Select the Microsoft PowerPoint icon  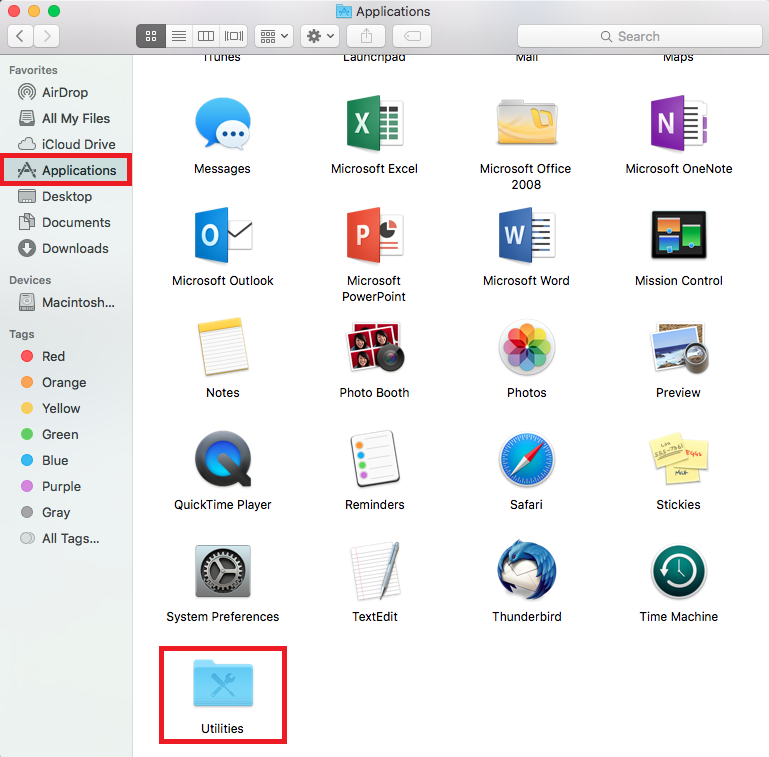tap(374, 235)
